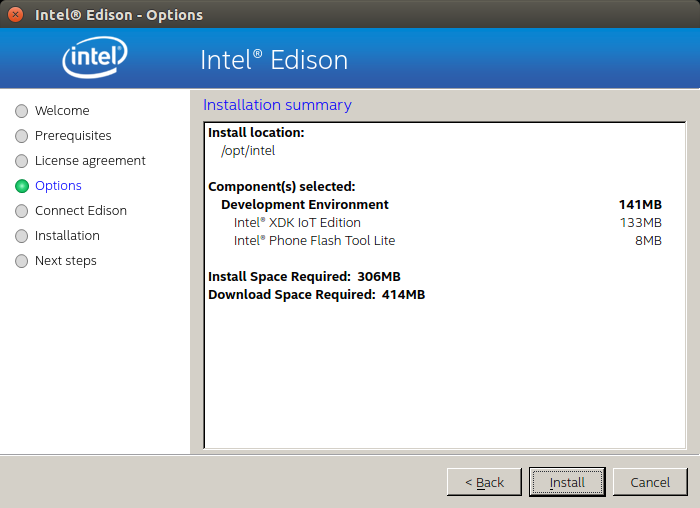This screenshot has width=700, height=508.
Task: Click the /opt/intel install path
Action: click(x=248, y=151)
